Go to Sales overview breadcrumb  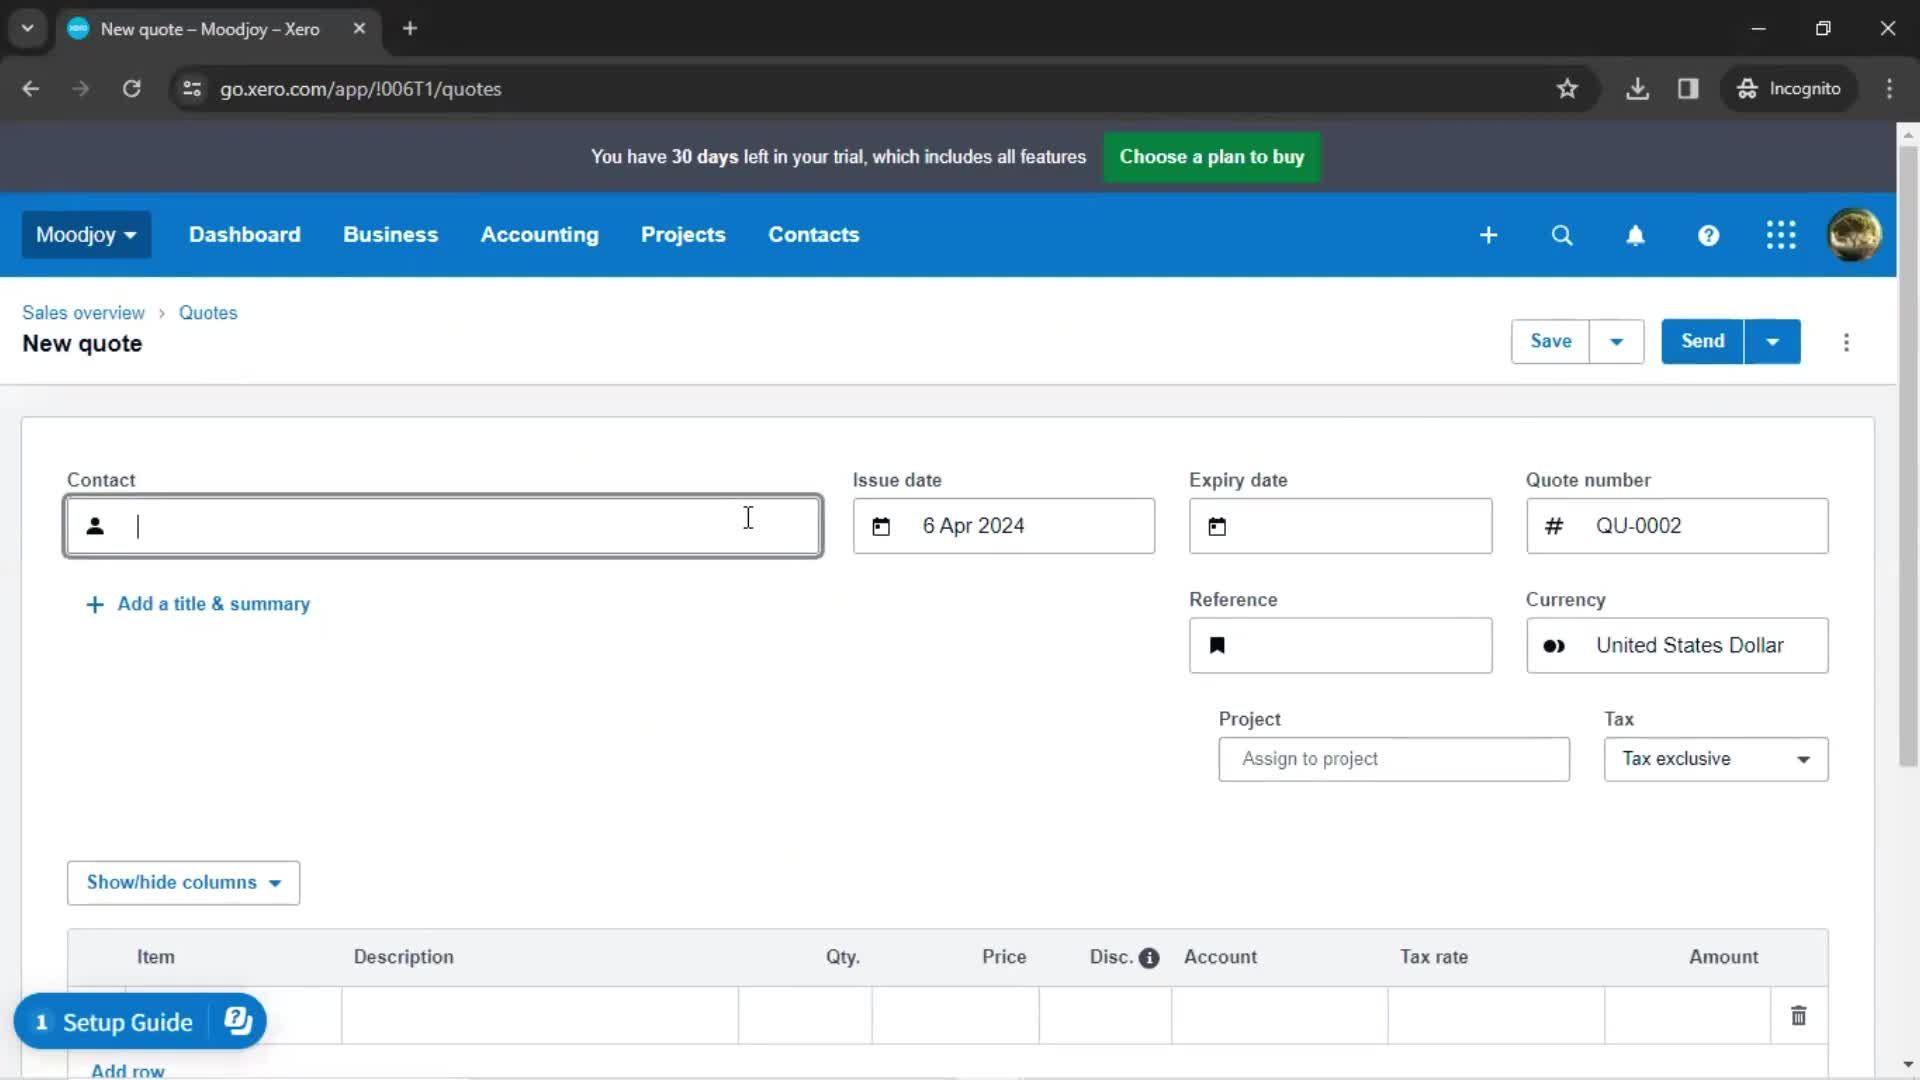83,313
